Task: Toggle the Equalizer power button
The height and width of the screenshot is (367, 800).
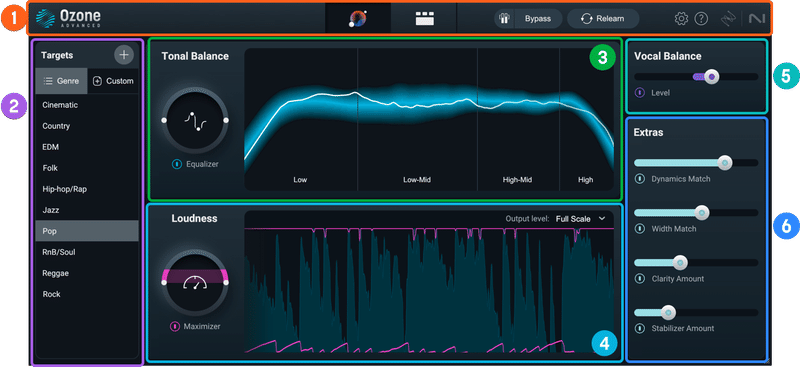Action: click(177, 164)
